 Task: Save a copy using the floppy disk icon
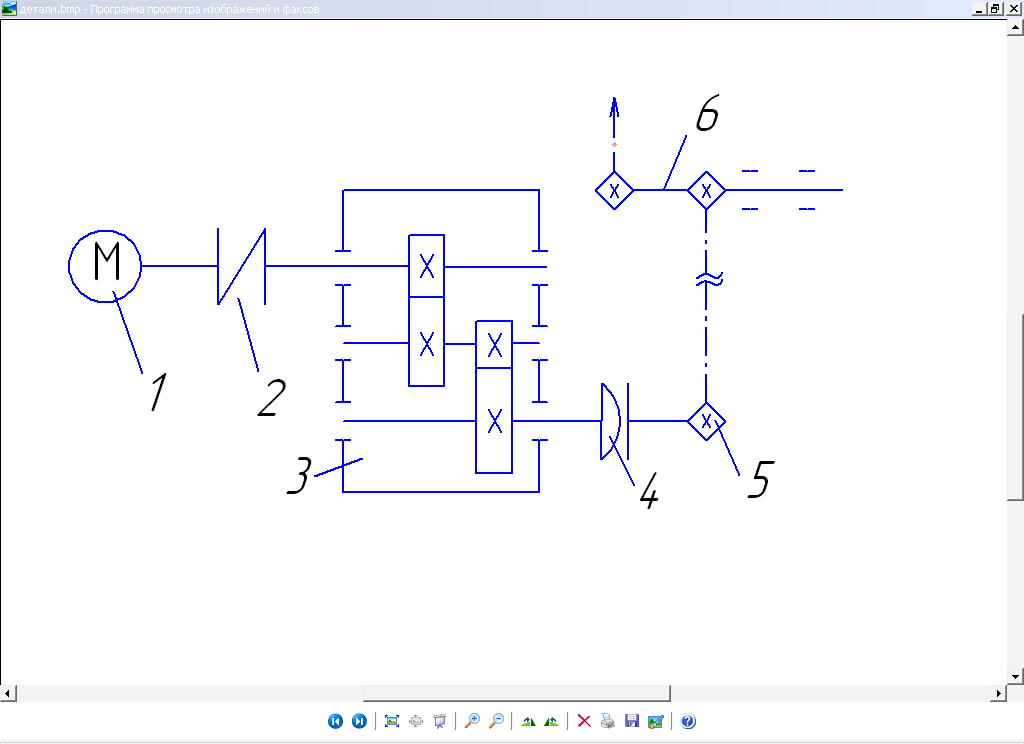pyautogui.click(x=631, y=721)
